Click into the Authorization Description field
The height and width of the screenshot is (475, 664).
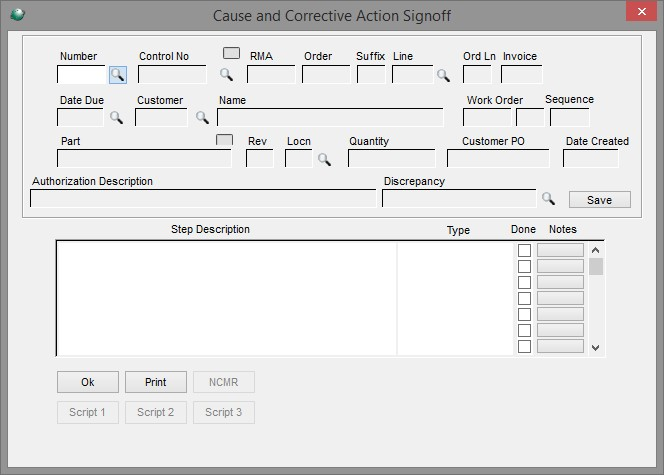(203, 198)
